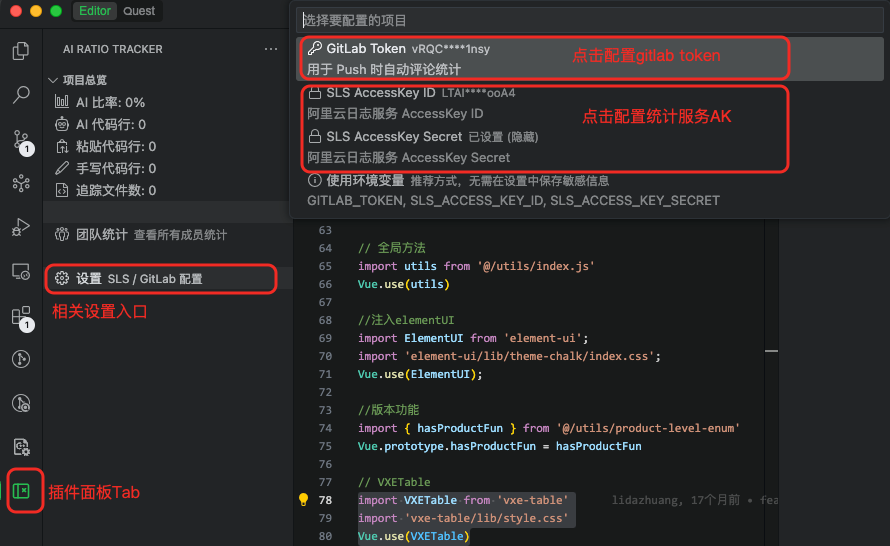The height and width of the screenshot is (546, 890).
Task: Open the AI Ratio Tracker plugin panel
Action: tap(22, 491)
